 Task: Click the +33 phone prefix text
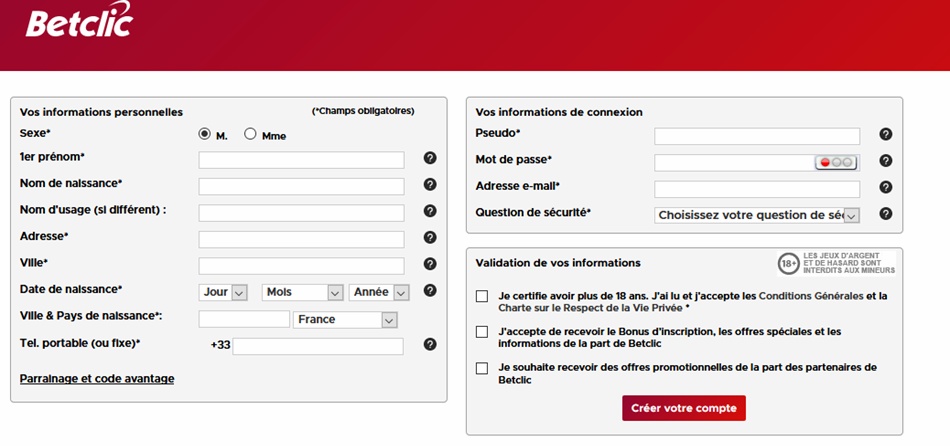click(x=221, y=345)
